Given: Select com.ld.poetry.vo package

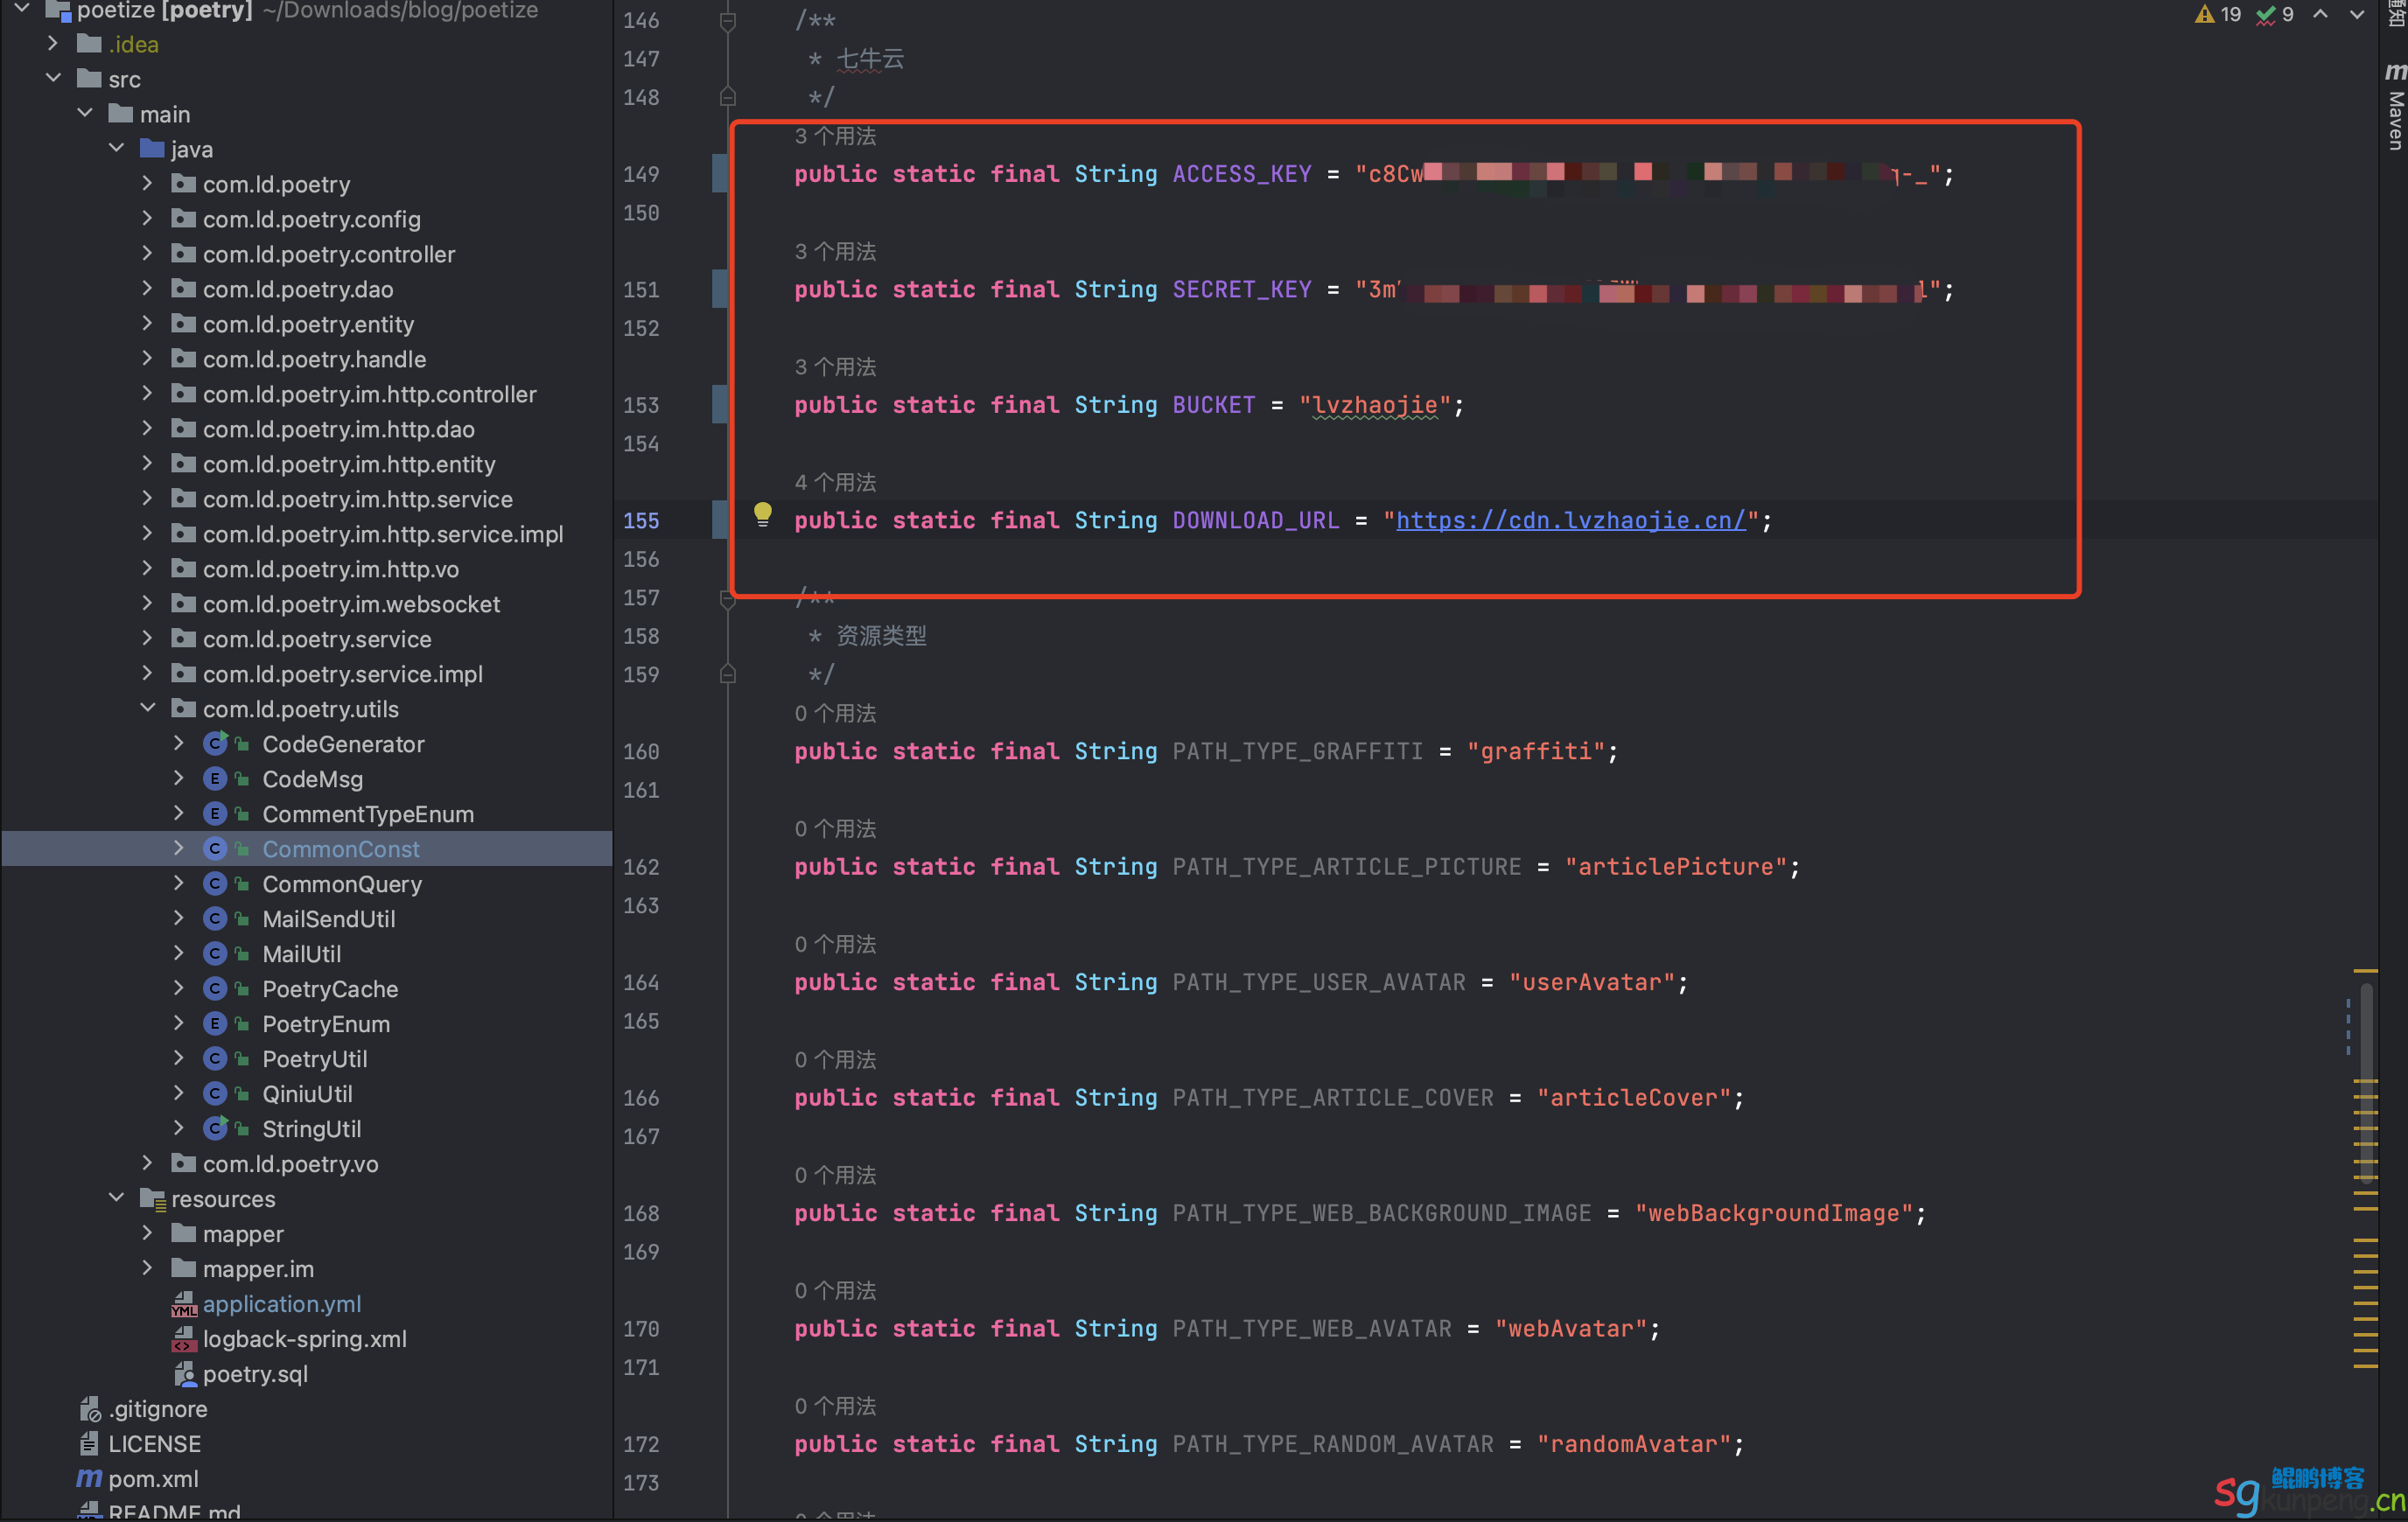Looking at the screenshot, I should [290, 1163].
